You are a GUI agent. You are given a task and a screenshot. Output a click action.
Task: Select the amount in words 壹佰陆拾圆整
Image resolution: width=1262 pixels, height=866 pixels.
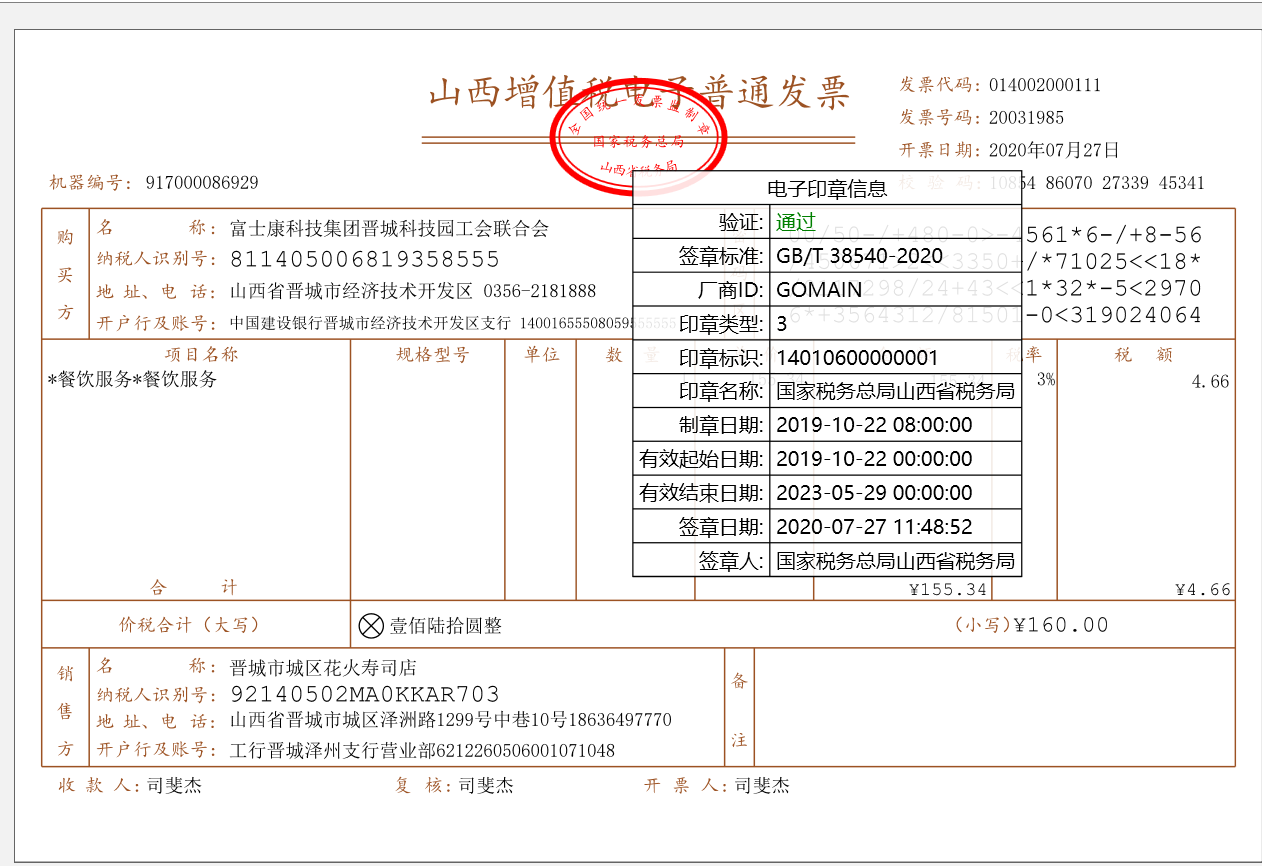pos(446,626)
